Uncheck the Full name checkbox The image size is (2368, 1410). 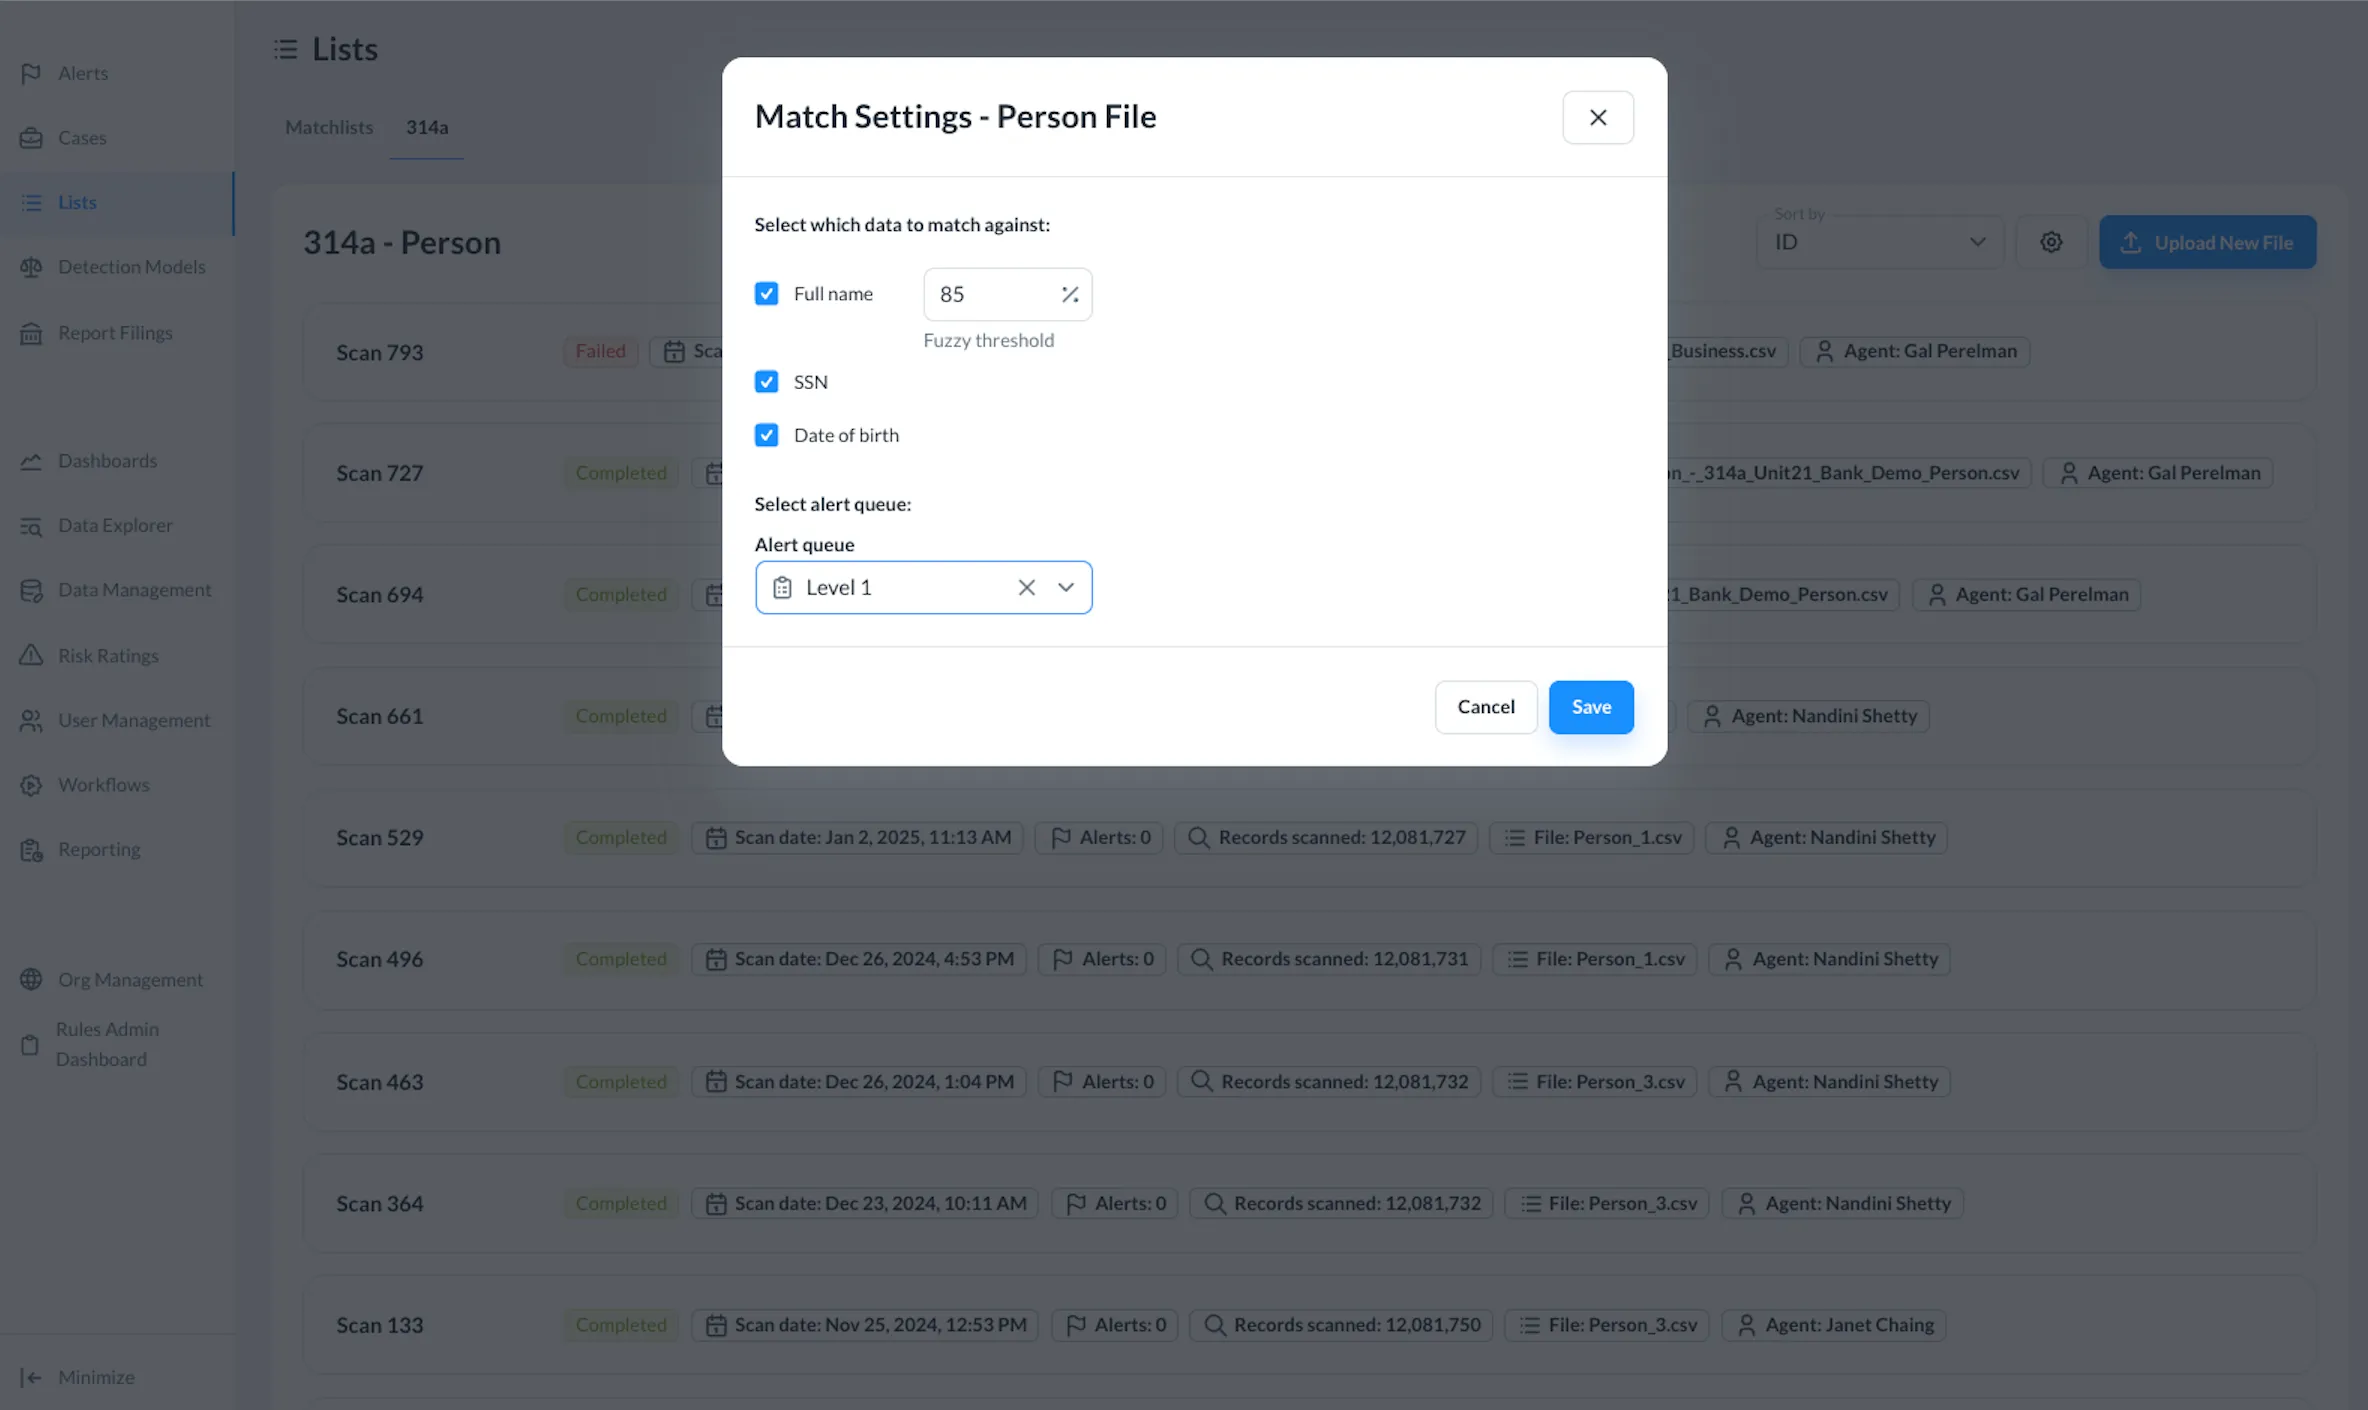767,294
